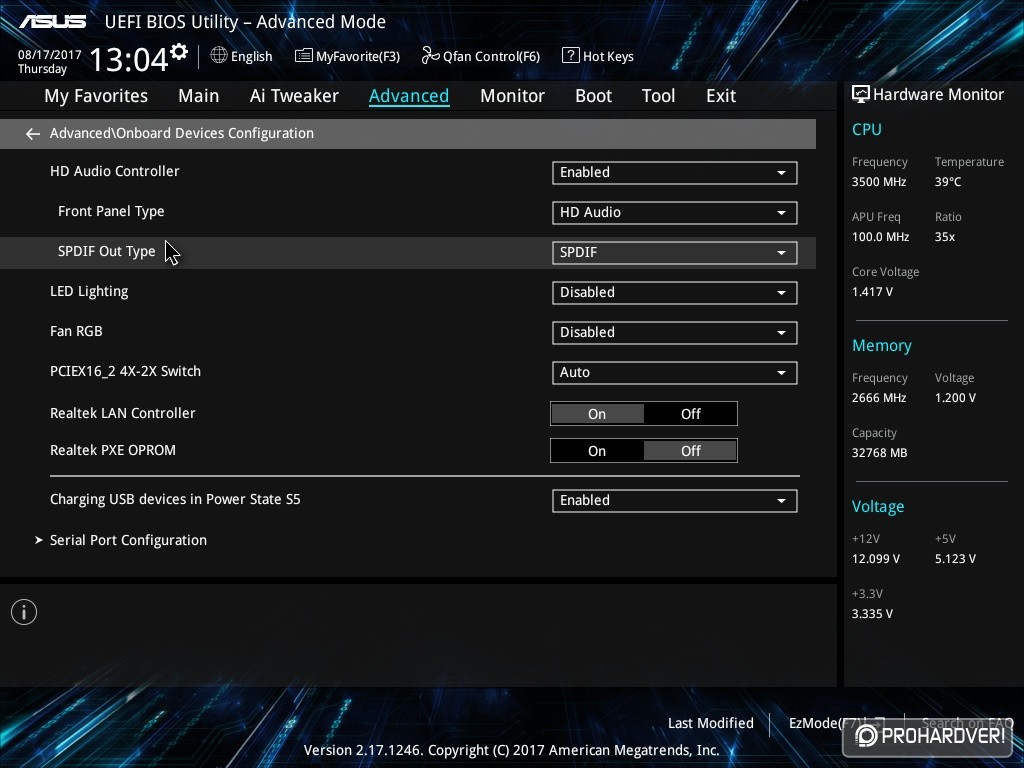Select LED Lighting label
This screenshot has height=768, width=1024.
(89, 291)
